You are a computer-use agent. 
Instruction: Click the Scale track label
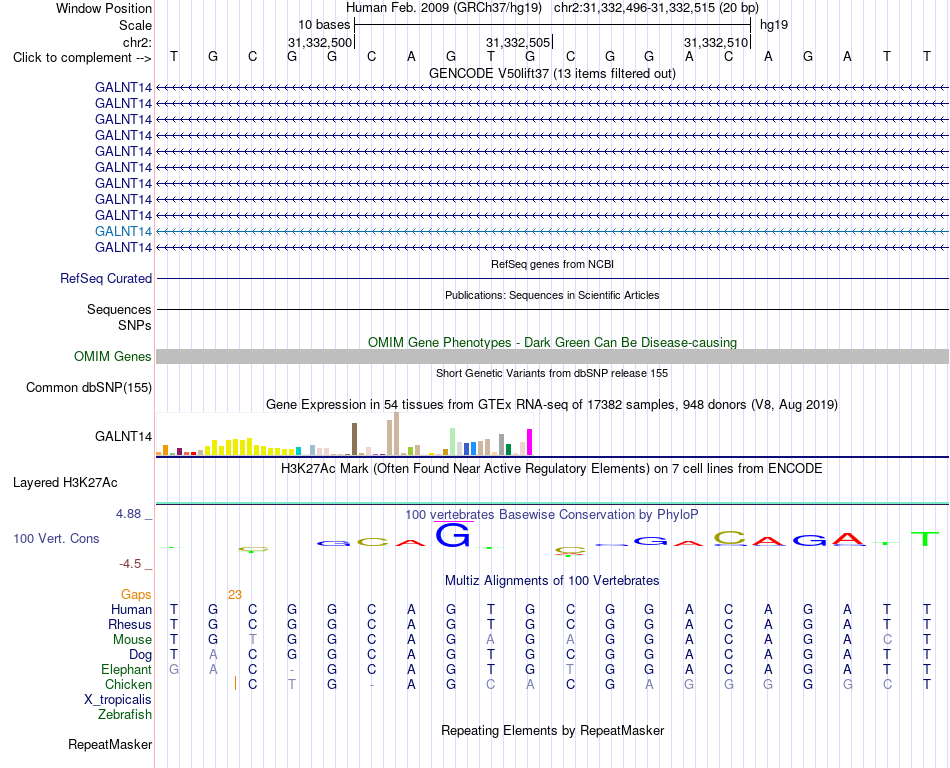[x=135, y=25]
